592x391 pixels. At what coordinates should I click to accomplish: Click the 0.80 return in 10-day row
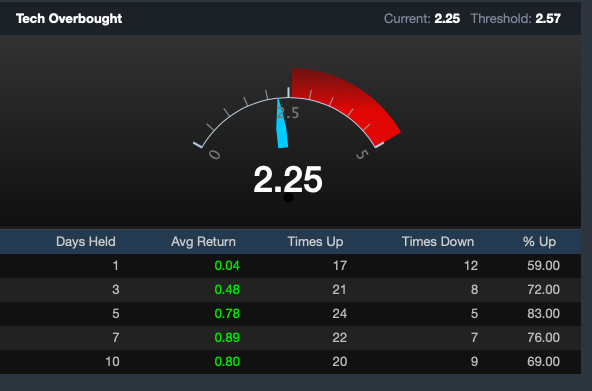227,362
